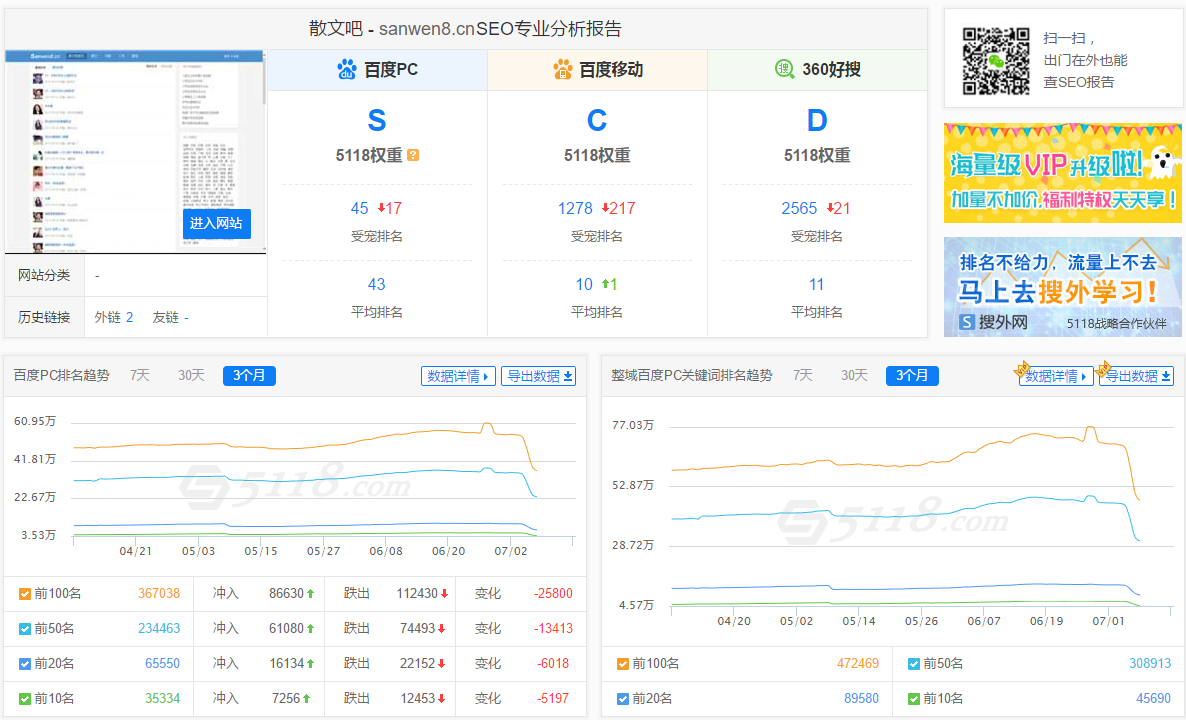Viewport: 1186px width, 720px height.
Task: Click the question mark icon beside 5118权重
Action: (413, 155)
